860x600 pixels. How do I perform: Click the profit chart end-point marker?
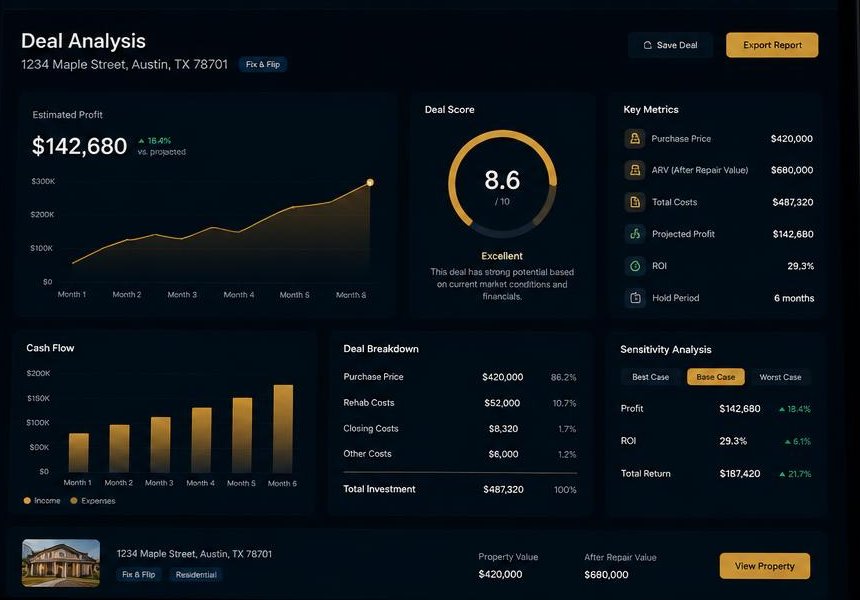(370, 183)
